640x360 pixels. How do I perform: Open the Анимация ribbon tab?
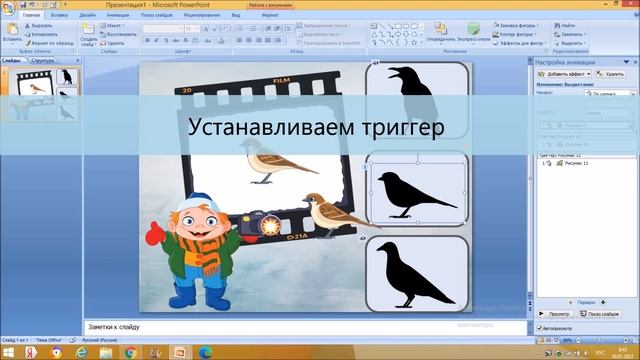point(118,15)
